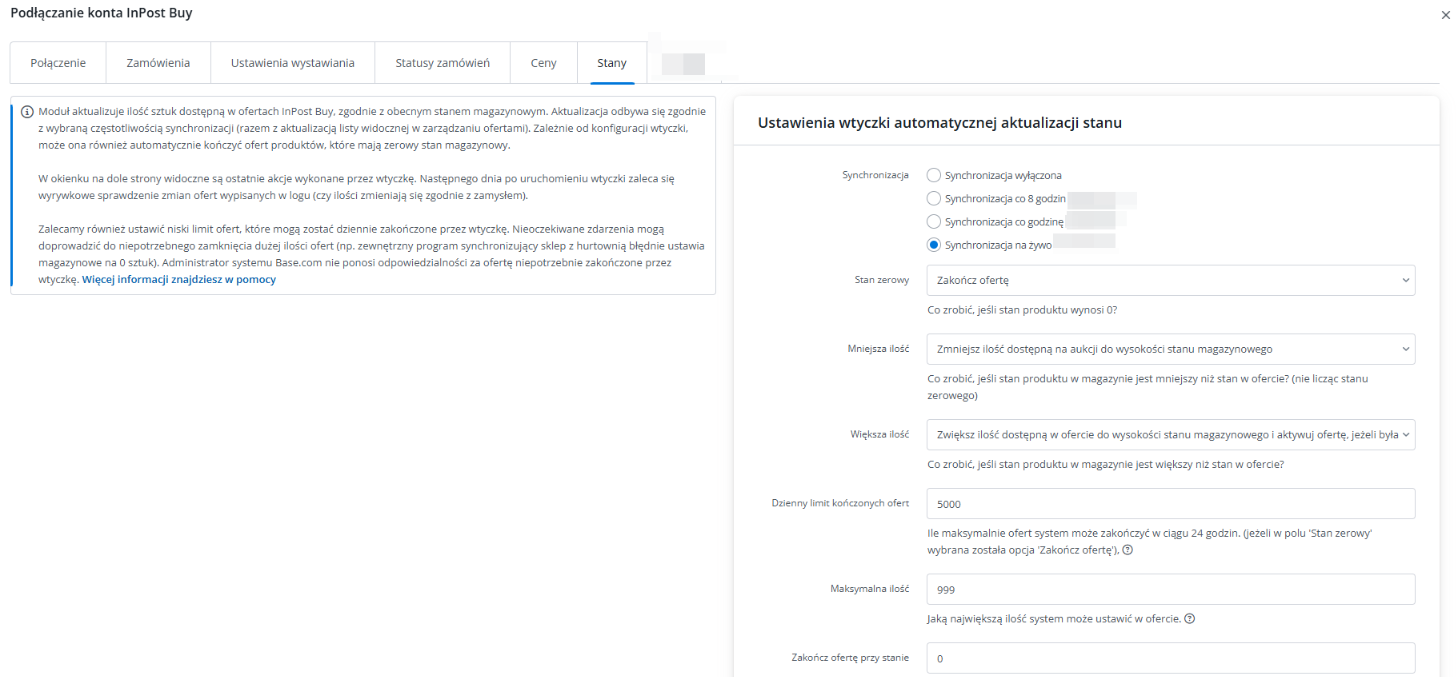Viewport: 1456px width, 677px height.
Task: Switch to the Połączenie tab
Action: (58, 63)
